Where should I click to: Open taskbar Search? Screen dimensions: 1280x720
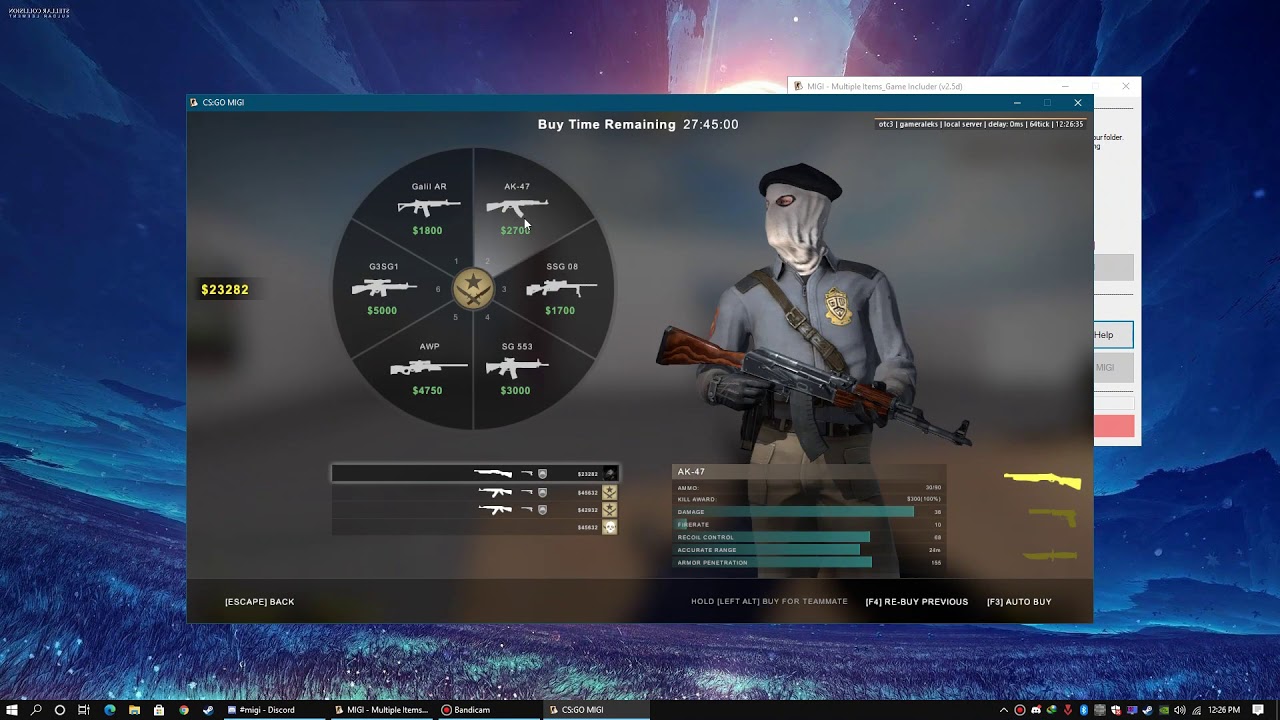coord(36,710)
